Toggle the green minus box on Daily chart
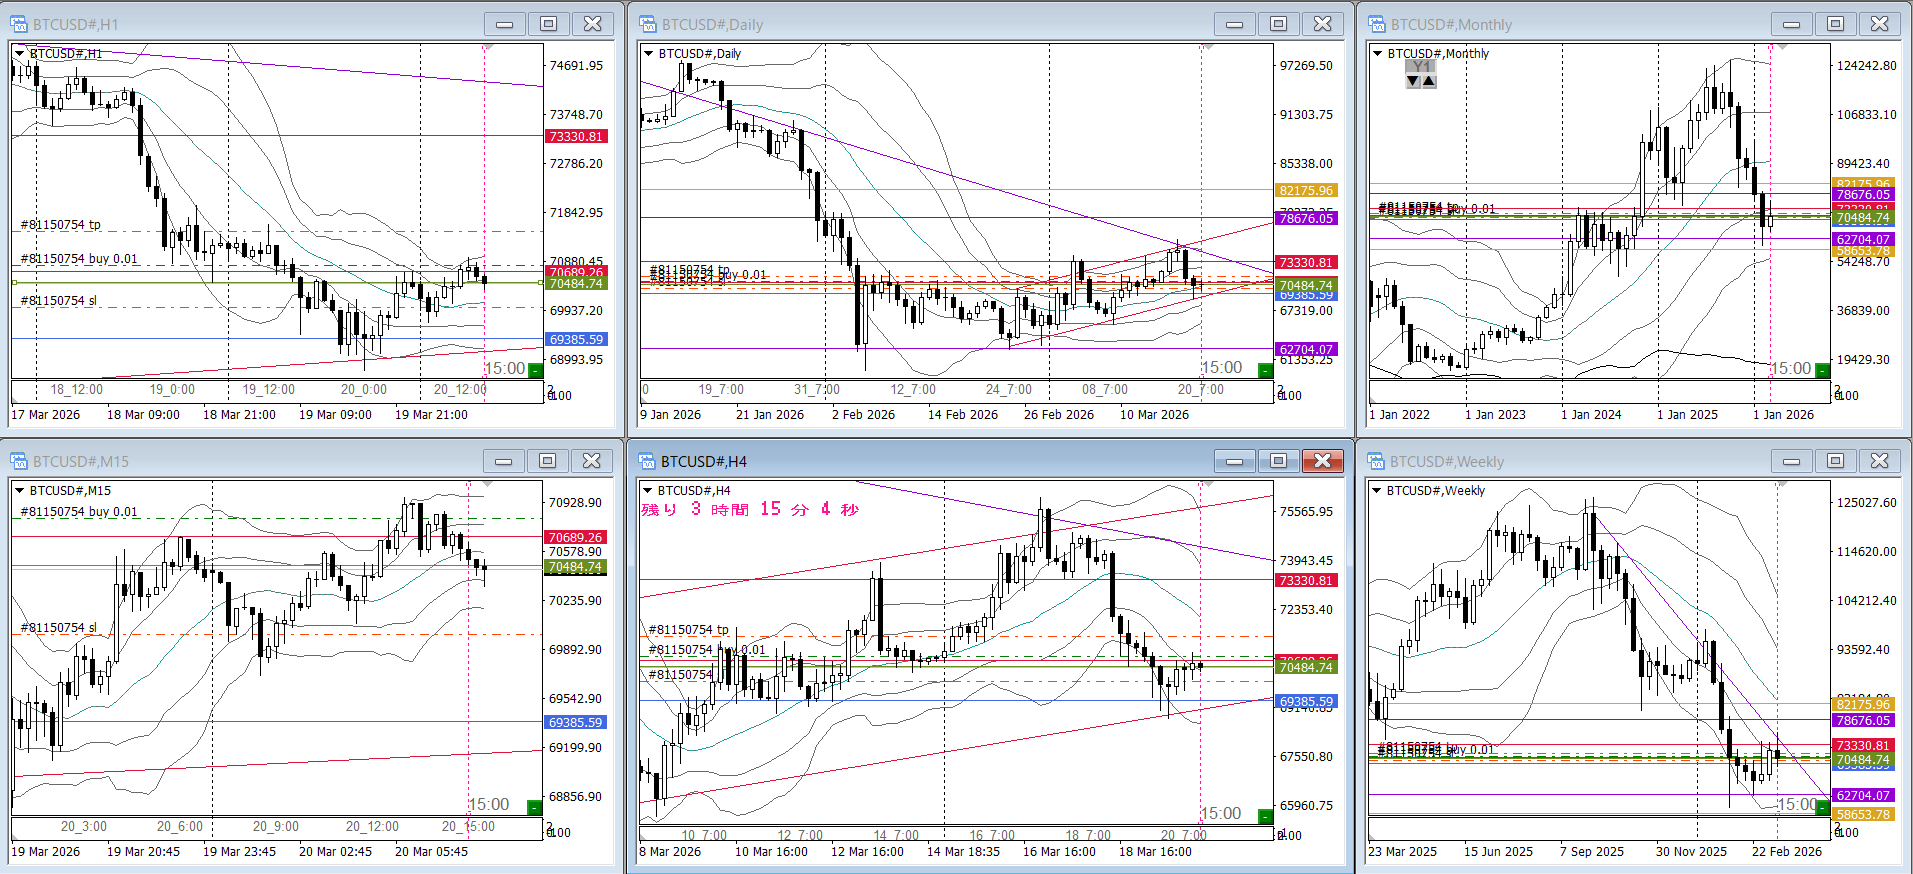 click(1266, 371)
